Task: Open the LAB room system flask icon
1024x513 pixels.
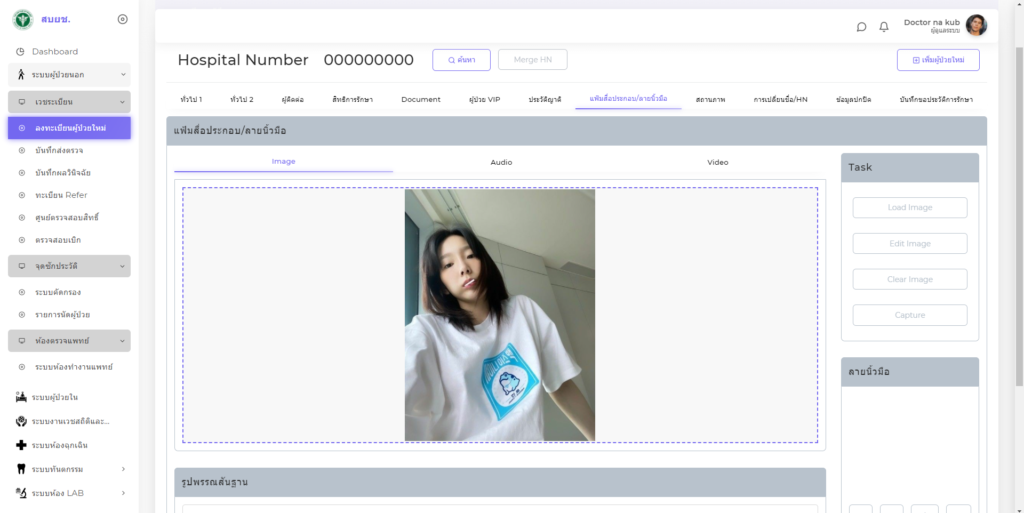Action: (x=21, y=493)
